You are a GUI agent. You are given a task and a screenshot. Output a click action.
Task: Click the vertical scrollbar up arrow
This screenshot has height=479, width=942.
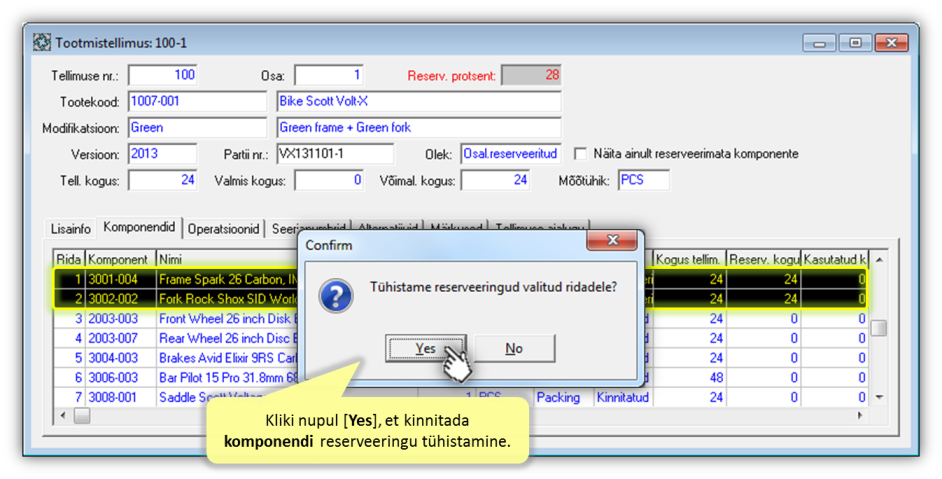pyautogui.click(x=879, y=260)
